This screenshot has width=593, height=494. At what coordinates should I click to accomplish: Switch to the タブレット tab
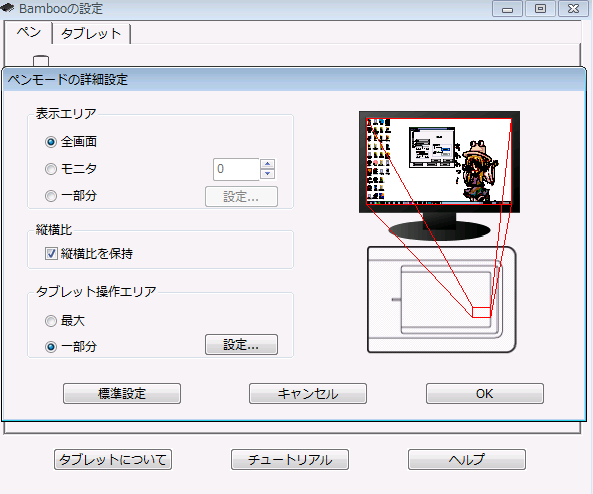point(91,34)
